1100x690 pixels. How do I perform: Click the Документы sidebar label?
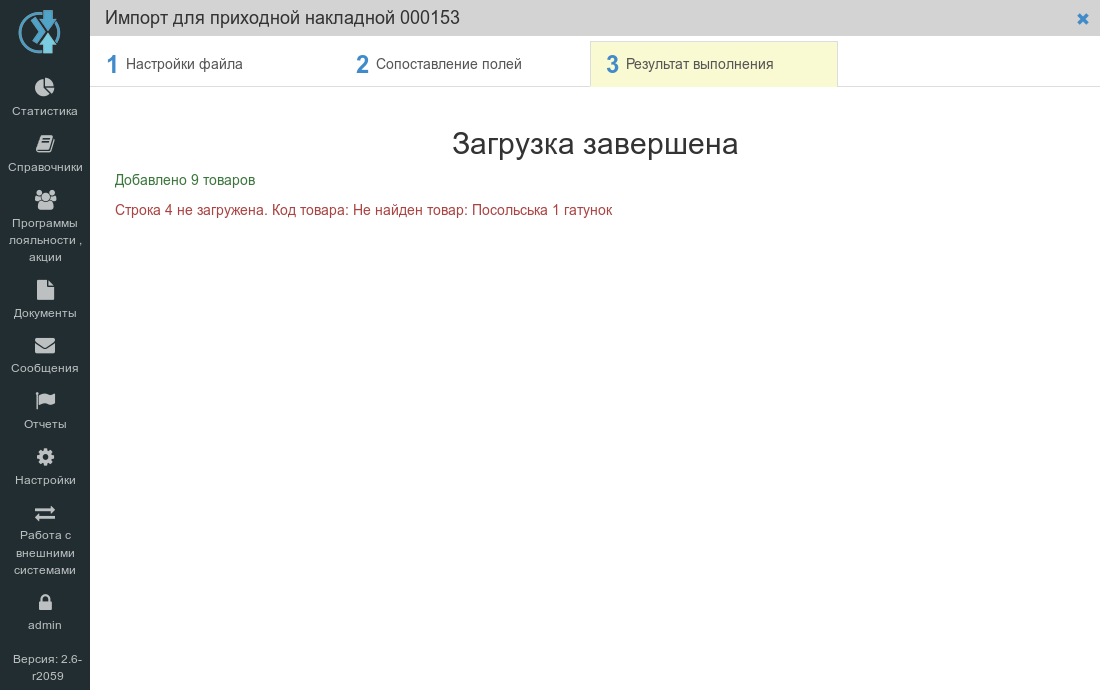tap(45, 313)
